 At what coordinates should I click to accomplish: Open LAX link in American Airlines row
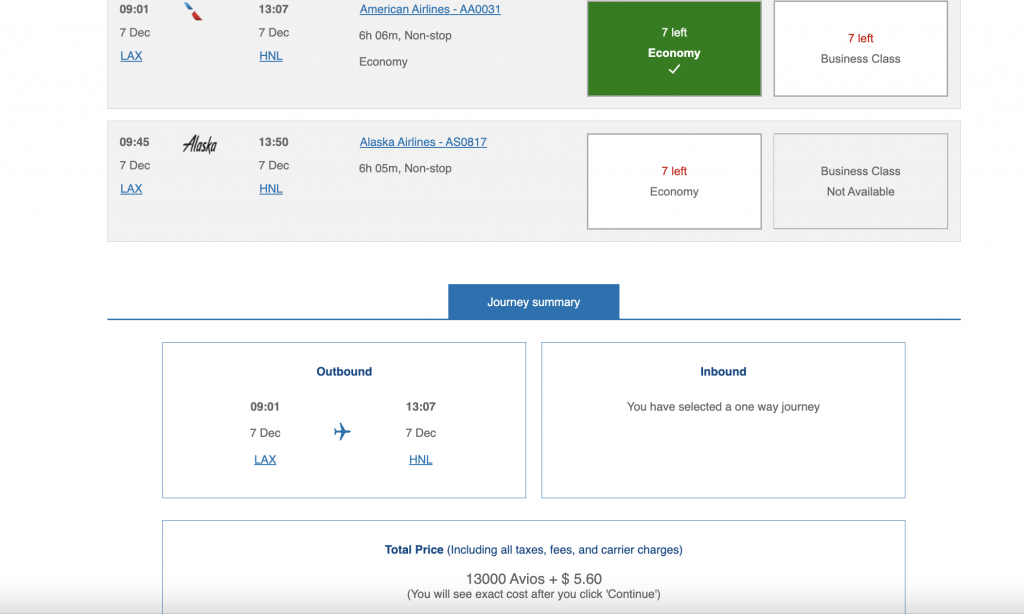(x=131, y=56)
